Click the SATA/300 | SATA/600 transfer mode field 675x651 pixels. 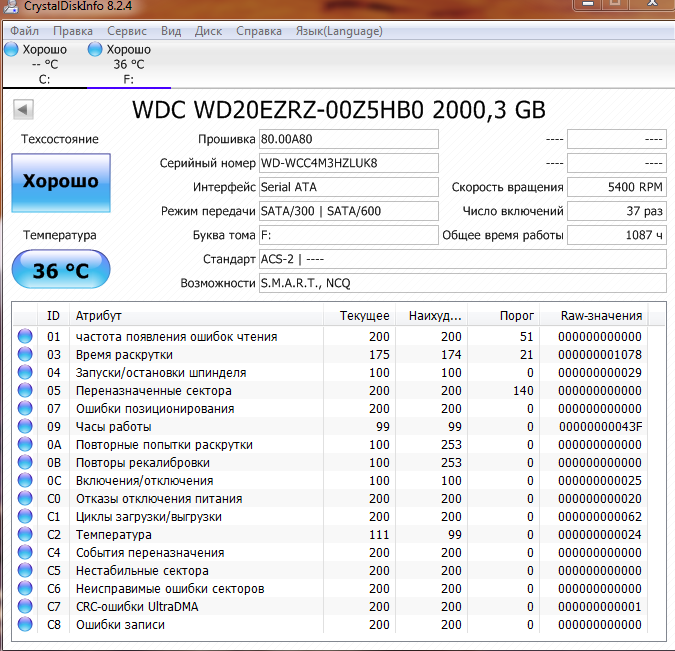coord(349,211)
